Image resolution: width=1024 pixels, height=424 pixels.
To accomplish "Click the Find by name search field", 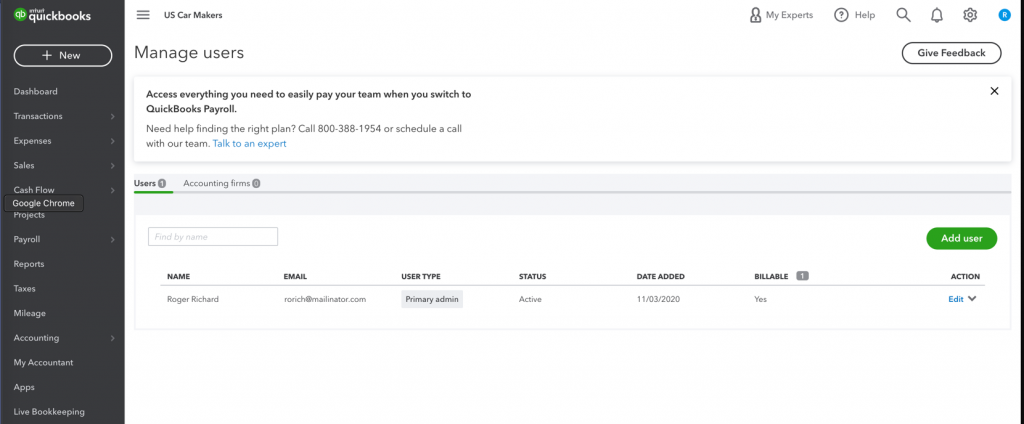I will click(213, 236).
